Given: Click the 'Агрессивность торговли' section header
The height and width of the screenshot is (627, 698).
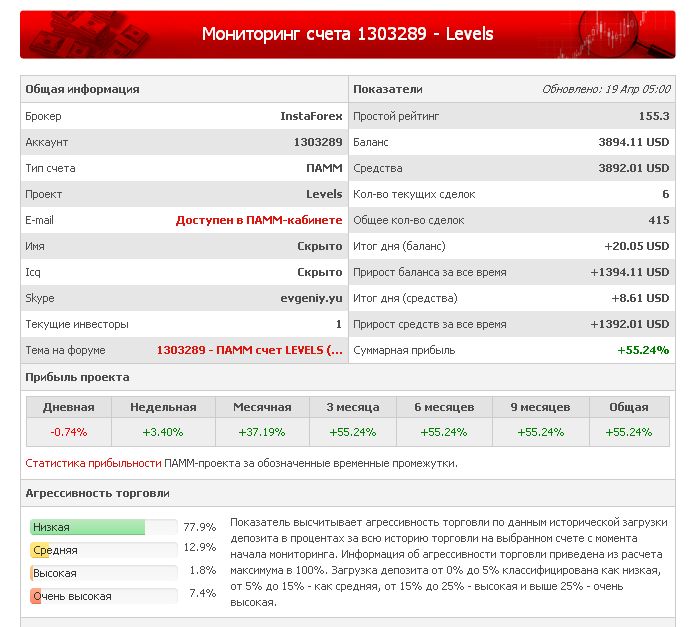Looking at the screenshot, I should (97, 494).
